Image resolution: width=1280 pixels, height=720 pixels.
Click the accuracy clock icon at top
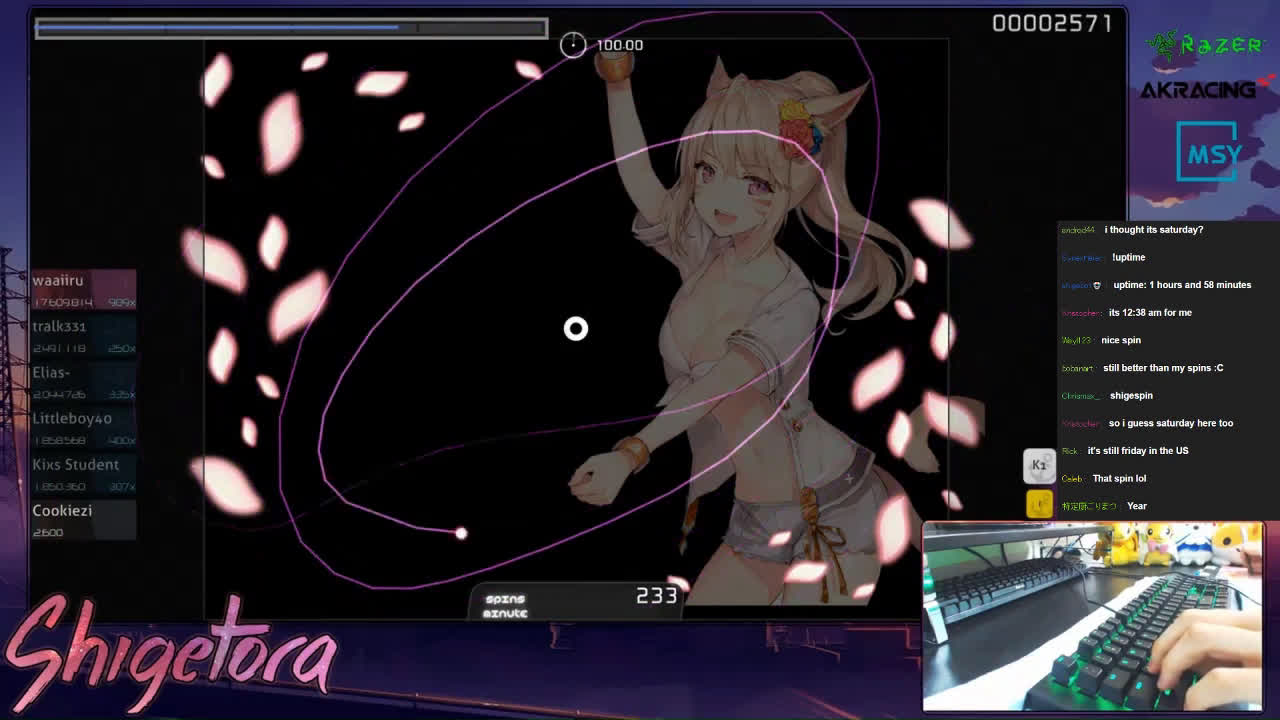tap(573, 44)
